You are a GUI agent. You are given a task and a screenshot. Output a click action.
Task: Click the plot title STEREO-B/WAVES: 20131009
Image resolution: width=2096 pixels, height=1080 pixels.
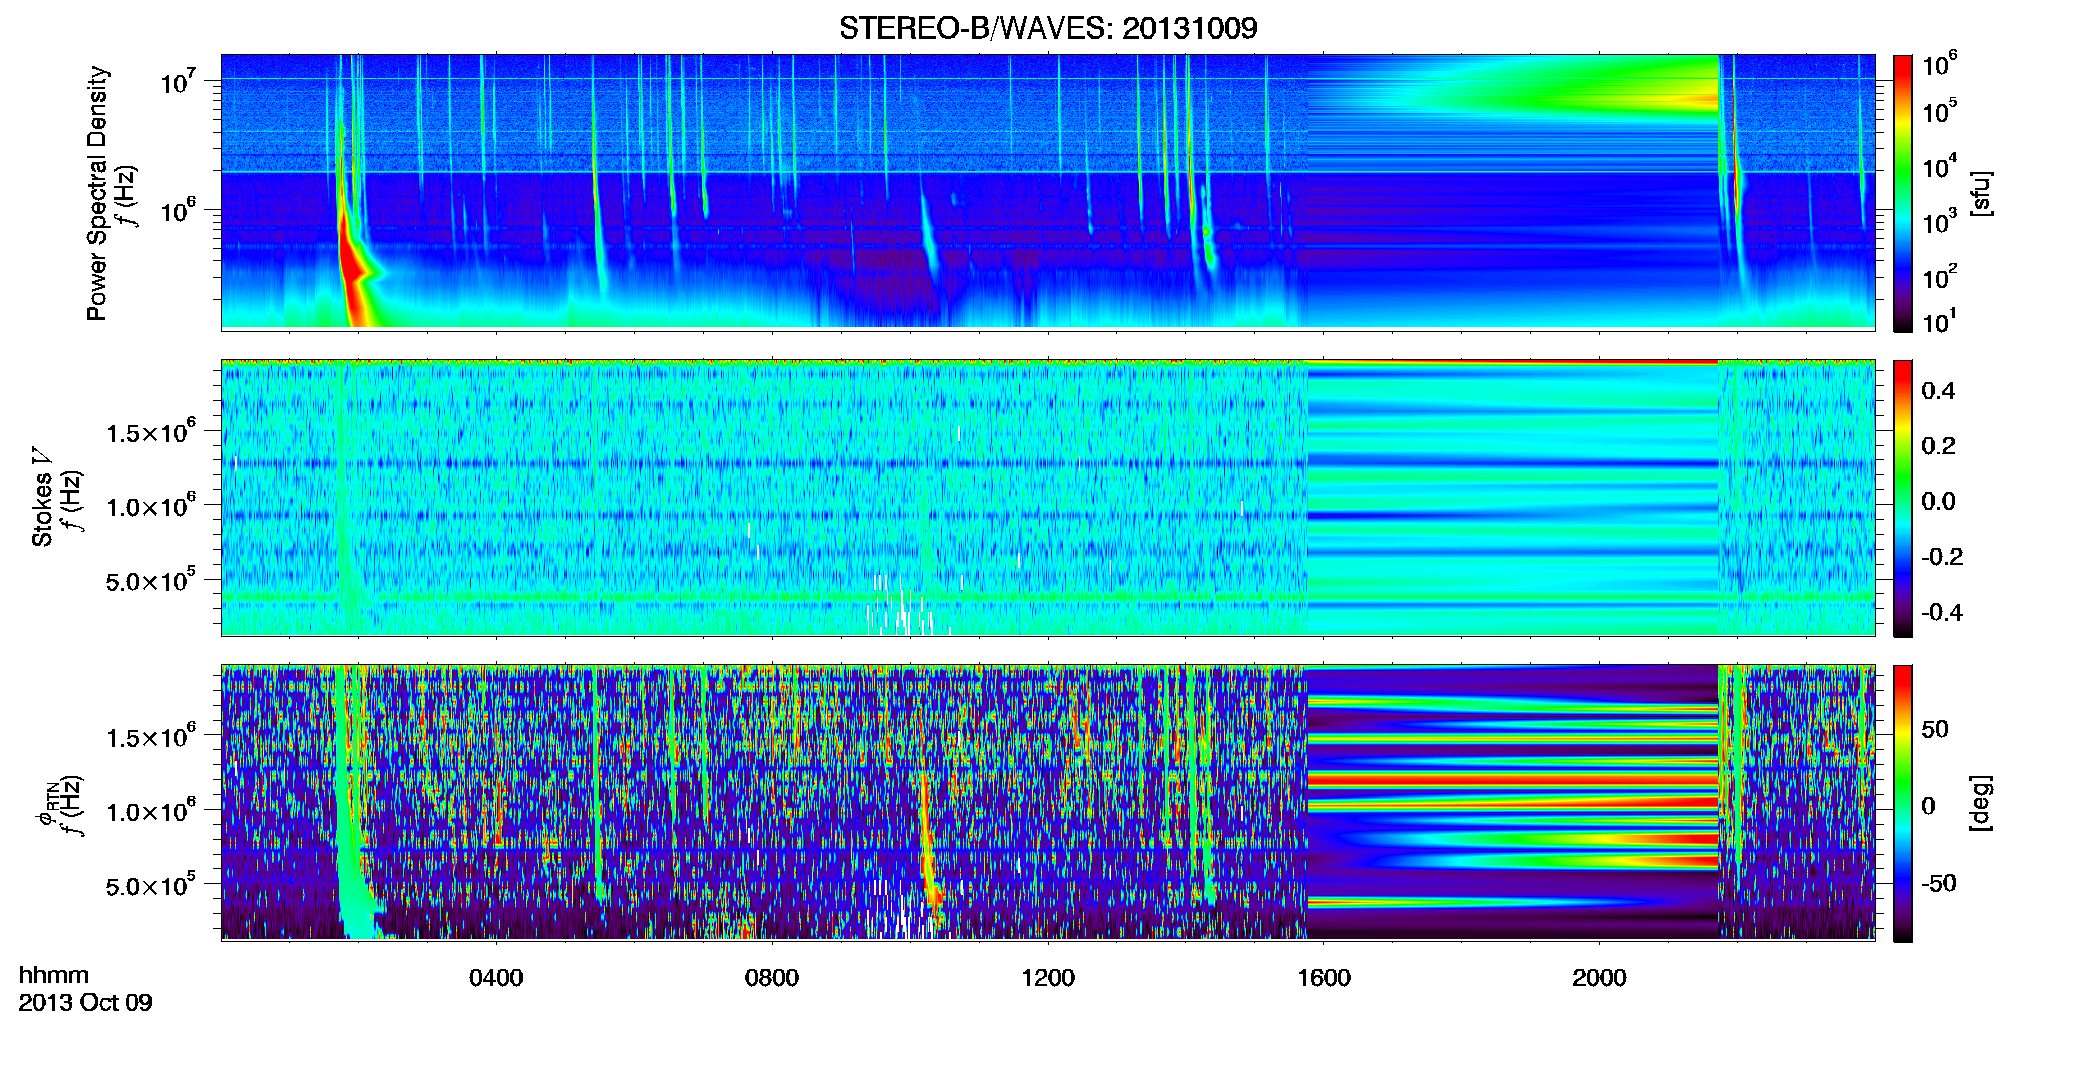1048,28
